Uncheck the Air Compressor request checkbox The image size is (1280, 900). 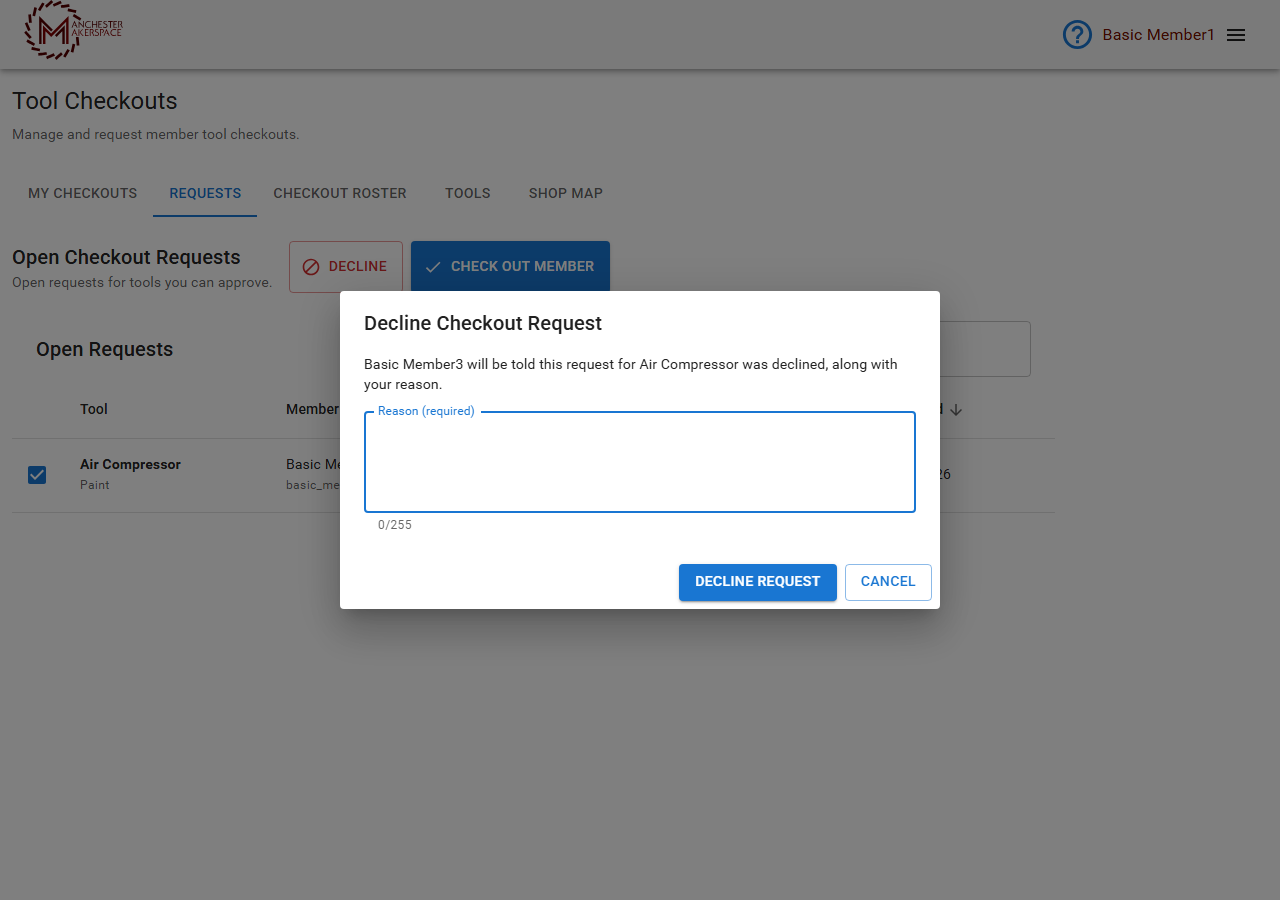click(x=37, y=475)
